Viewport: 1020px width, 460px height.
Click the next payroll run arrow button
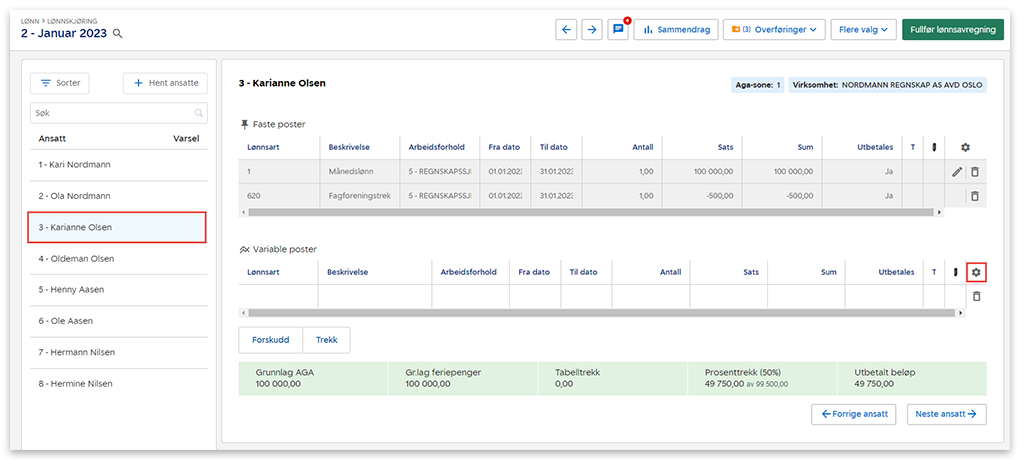tap(593, 30)
